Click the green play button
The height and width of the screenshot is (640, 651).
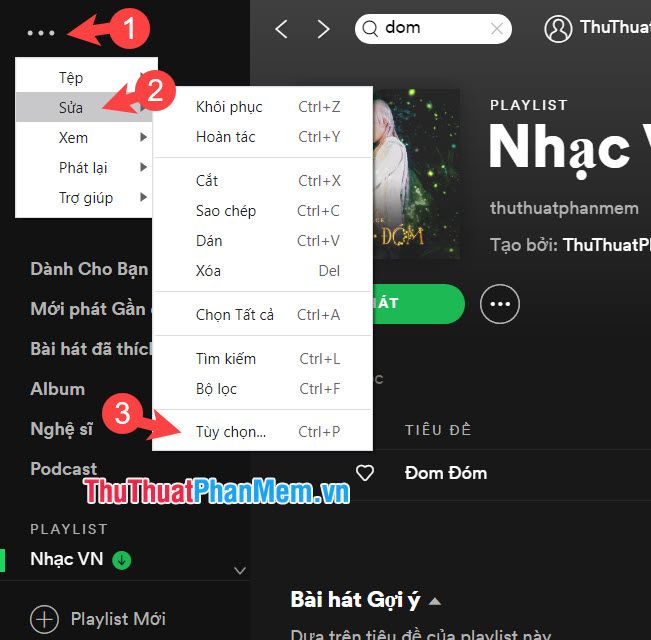click(x=418, y=304)
